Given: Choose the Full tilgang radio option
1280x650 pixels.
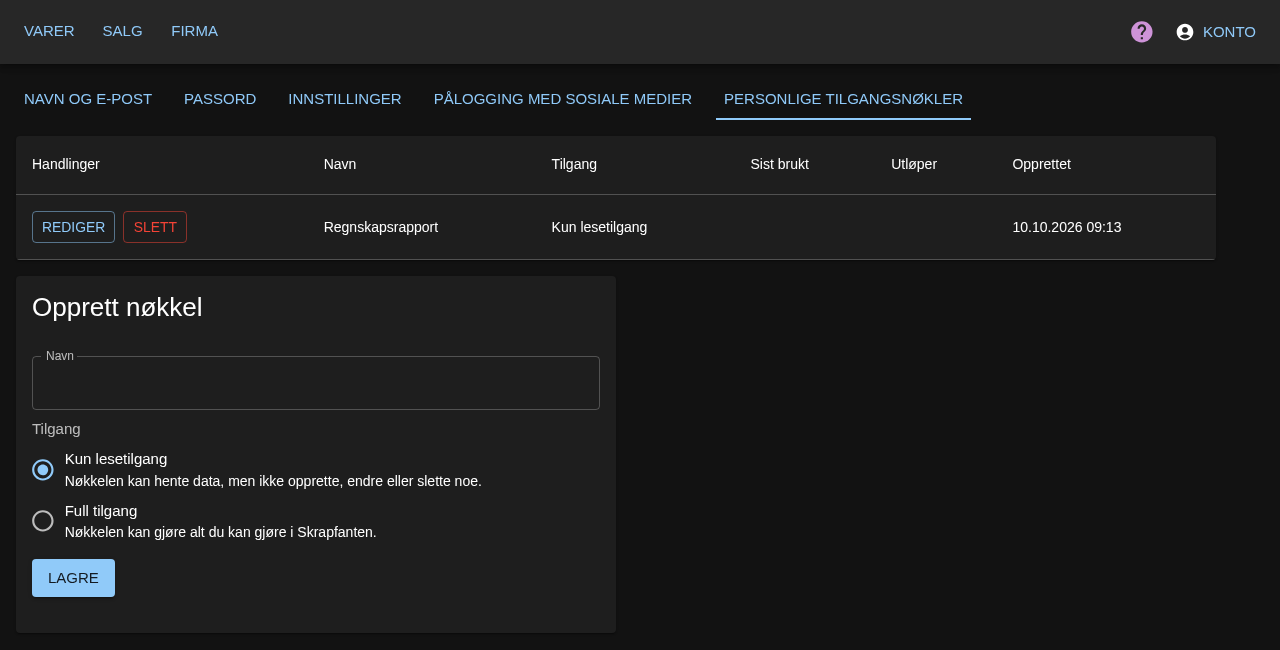Looking at the screenshot, I should 43,521.
